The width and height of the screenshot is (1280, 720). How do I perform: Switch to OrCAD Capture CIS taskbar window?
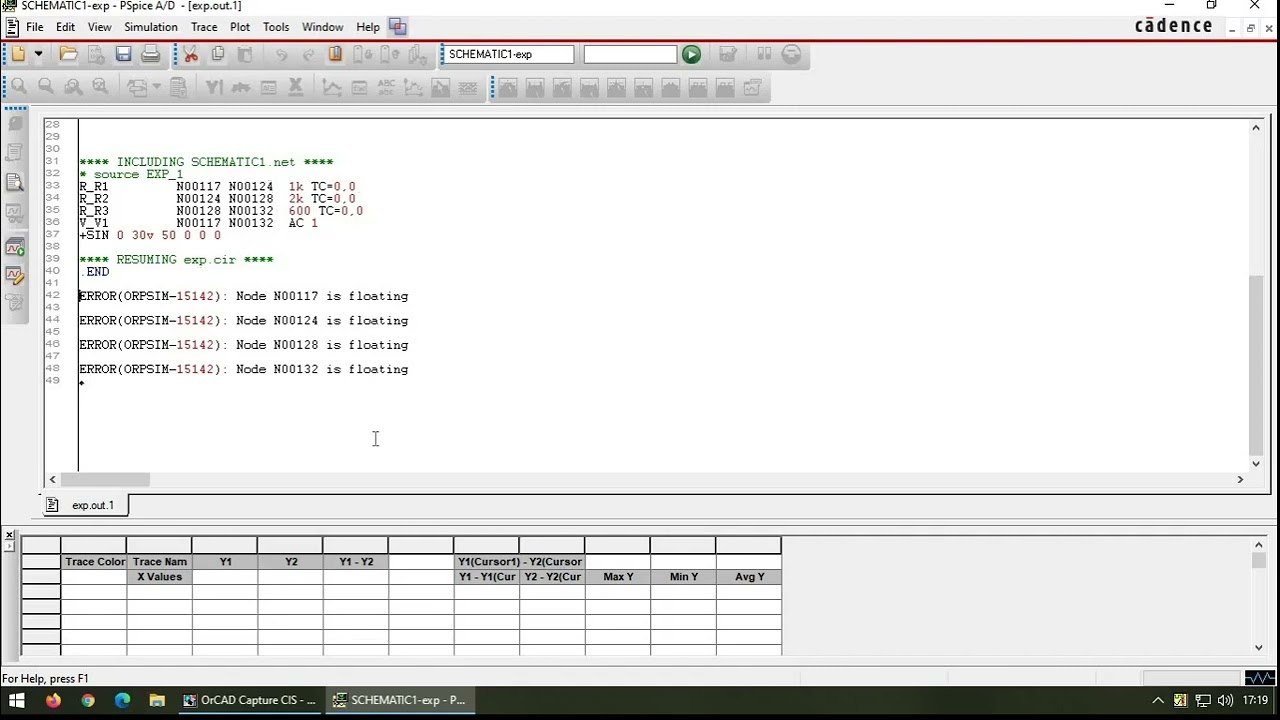(x=249, y=700)
